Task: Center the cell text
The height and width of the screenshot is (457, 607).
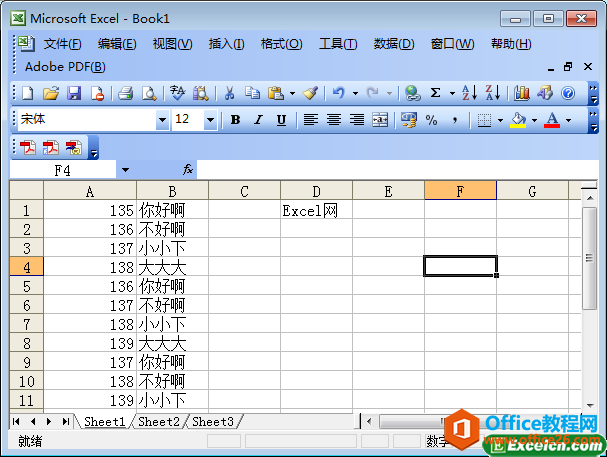Action: (x=334, y=120)
